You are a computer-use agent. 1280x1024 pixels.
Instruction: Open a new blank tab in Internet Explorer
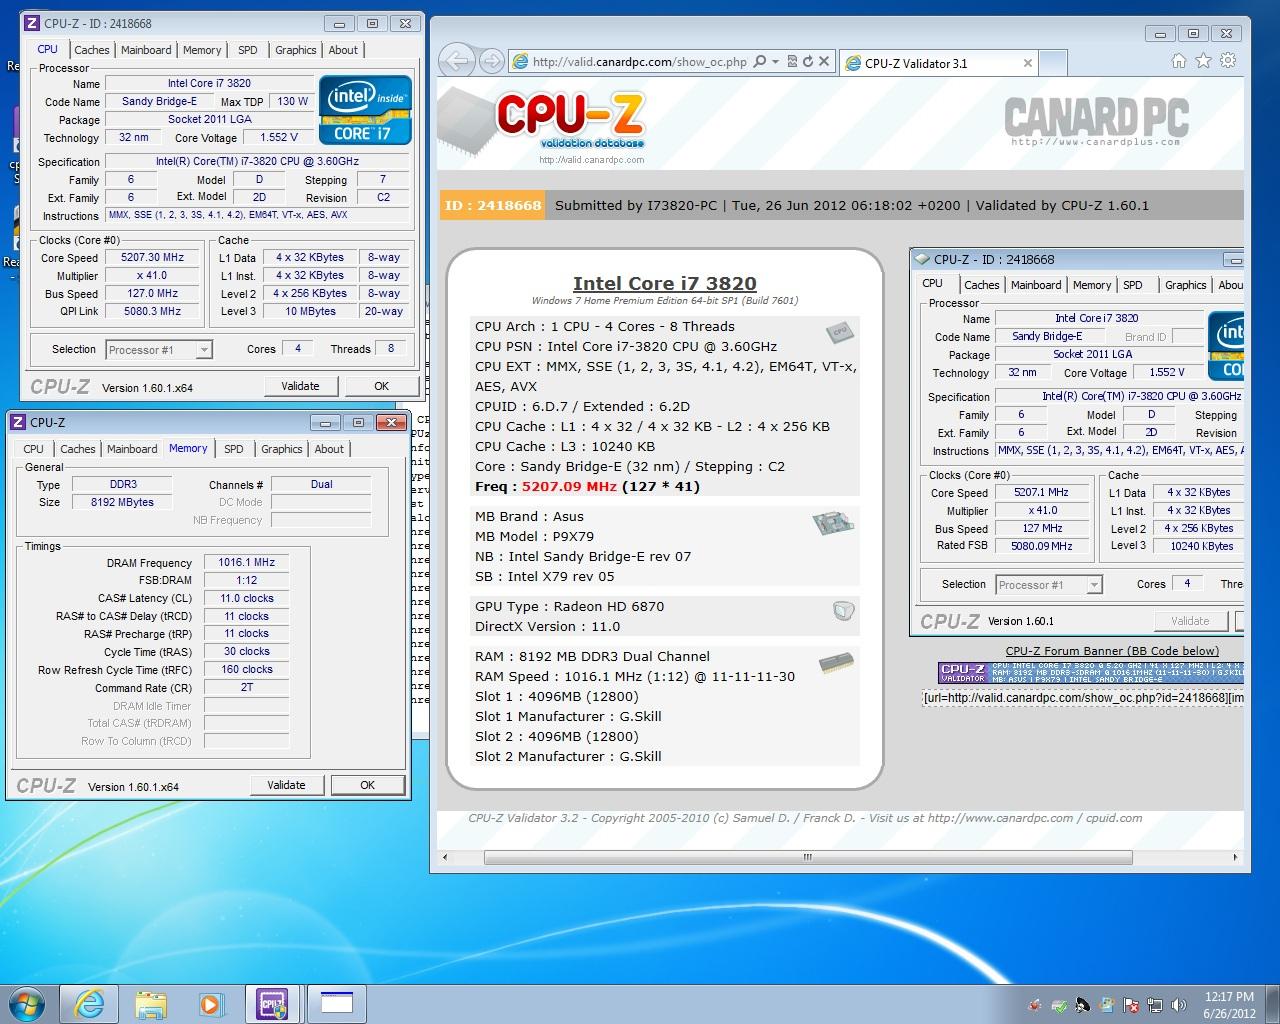tap(1053, 63)
